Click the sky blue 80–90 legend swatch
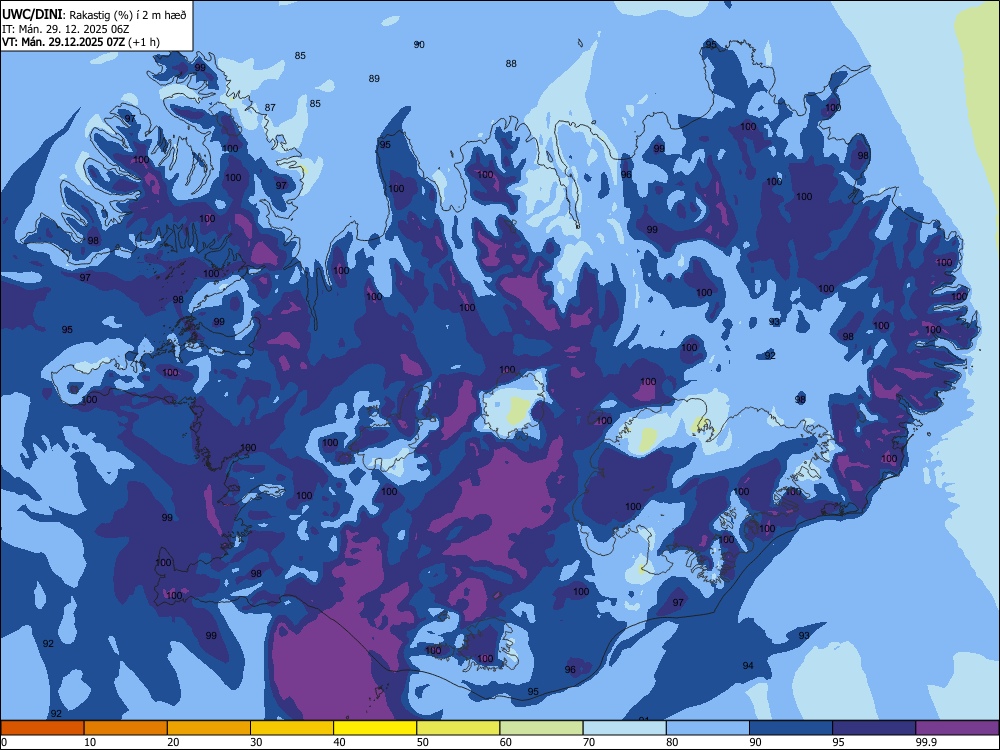 point(708,728)
